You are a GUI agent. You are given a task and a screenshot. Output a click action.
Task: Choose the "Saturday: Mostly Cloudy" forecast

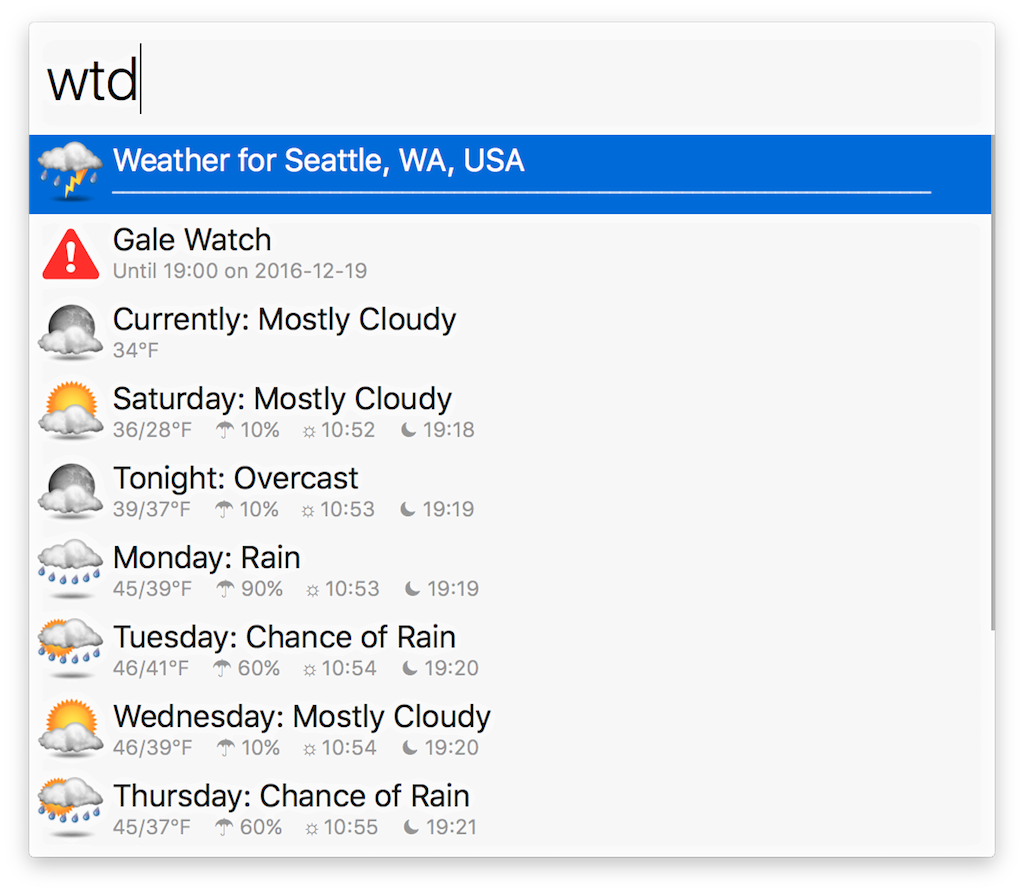[x=282, y=399]
